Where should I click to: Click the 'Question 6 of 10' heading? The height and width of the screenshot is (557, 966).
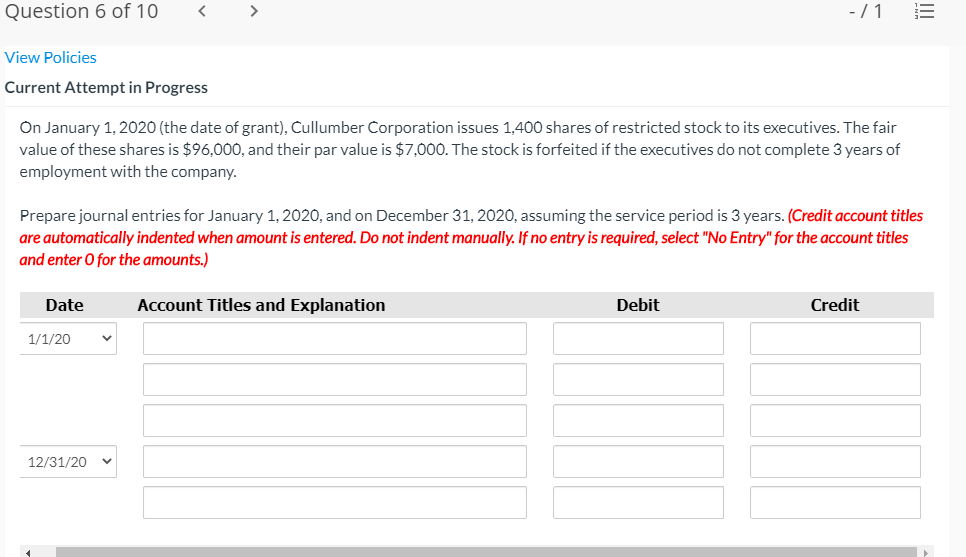click(x=81, y=11)
